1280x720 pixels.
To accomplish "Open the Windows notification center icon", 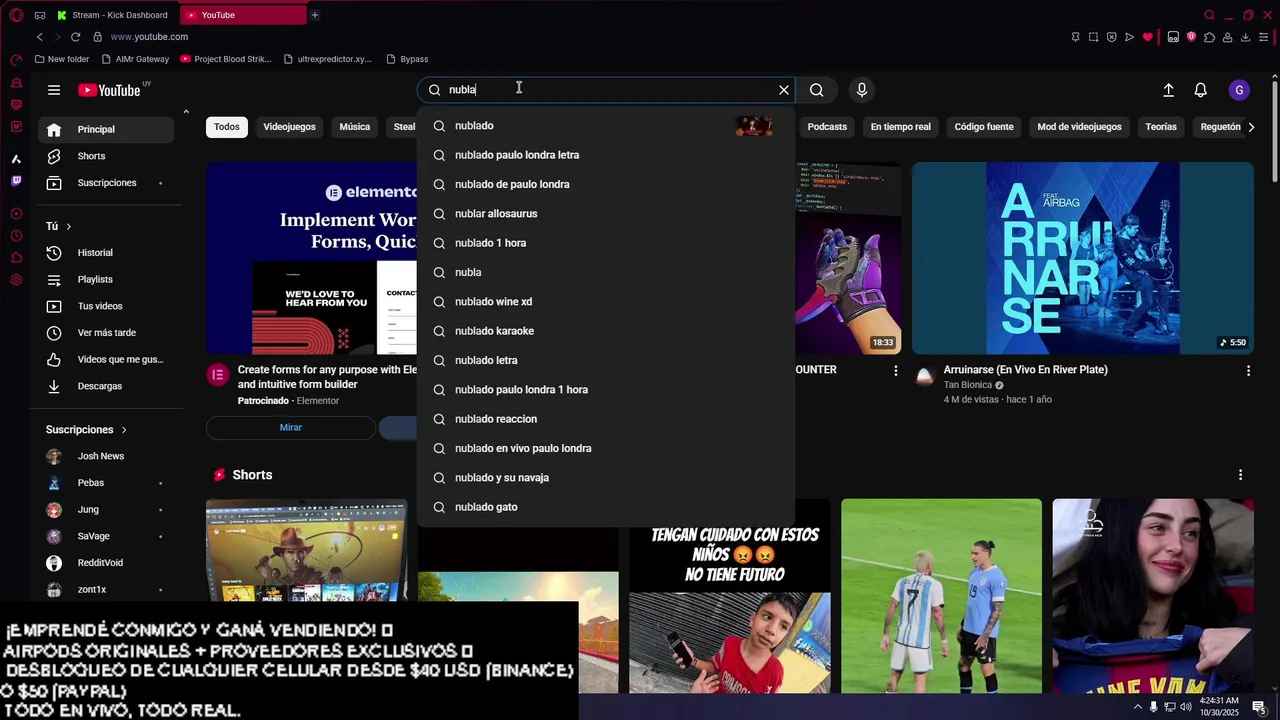I will tap(1258, 707).
